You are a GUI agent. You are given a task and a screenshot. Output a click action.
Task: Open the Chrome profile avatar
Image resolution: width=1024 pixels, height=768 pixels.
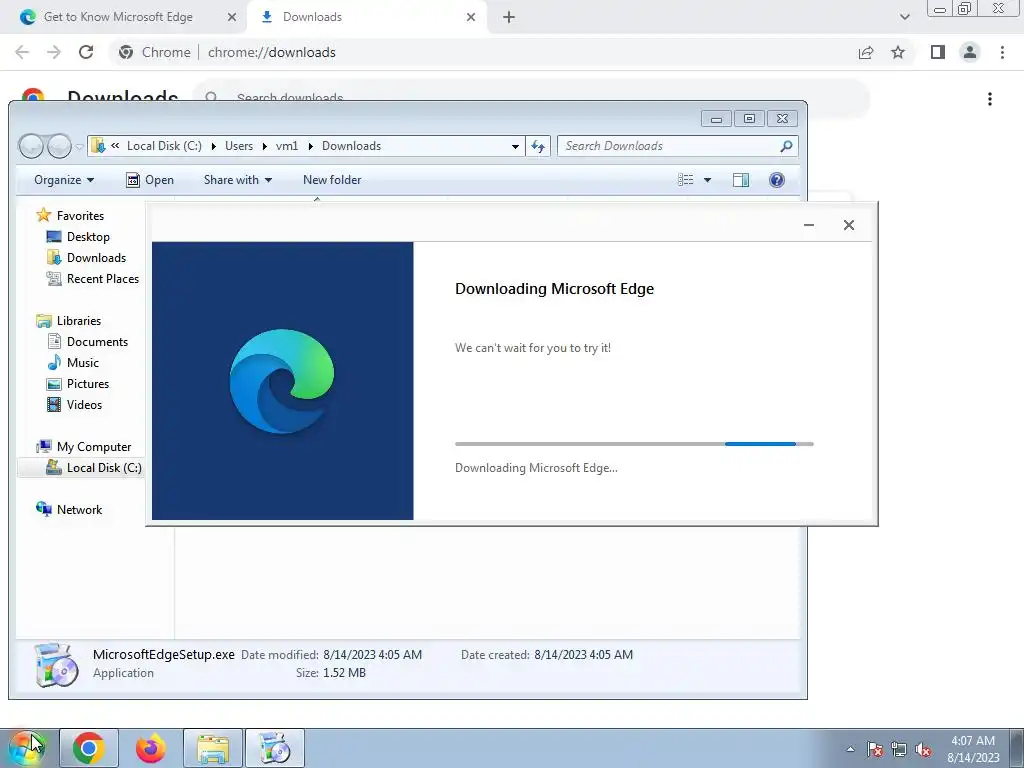point(970,52)
